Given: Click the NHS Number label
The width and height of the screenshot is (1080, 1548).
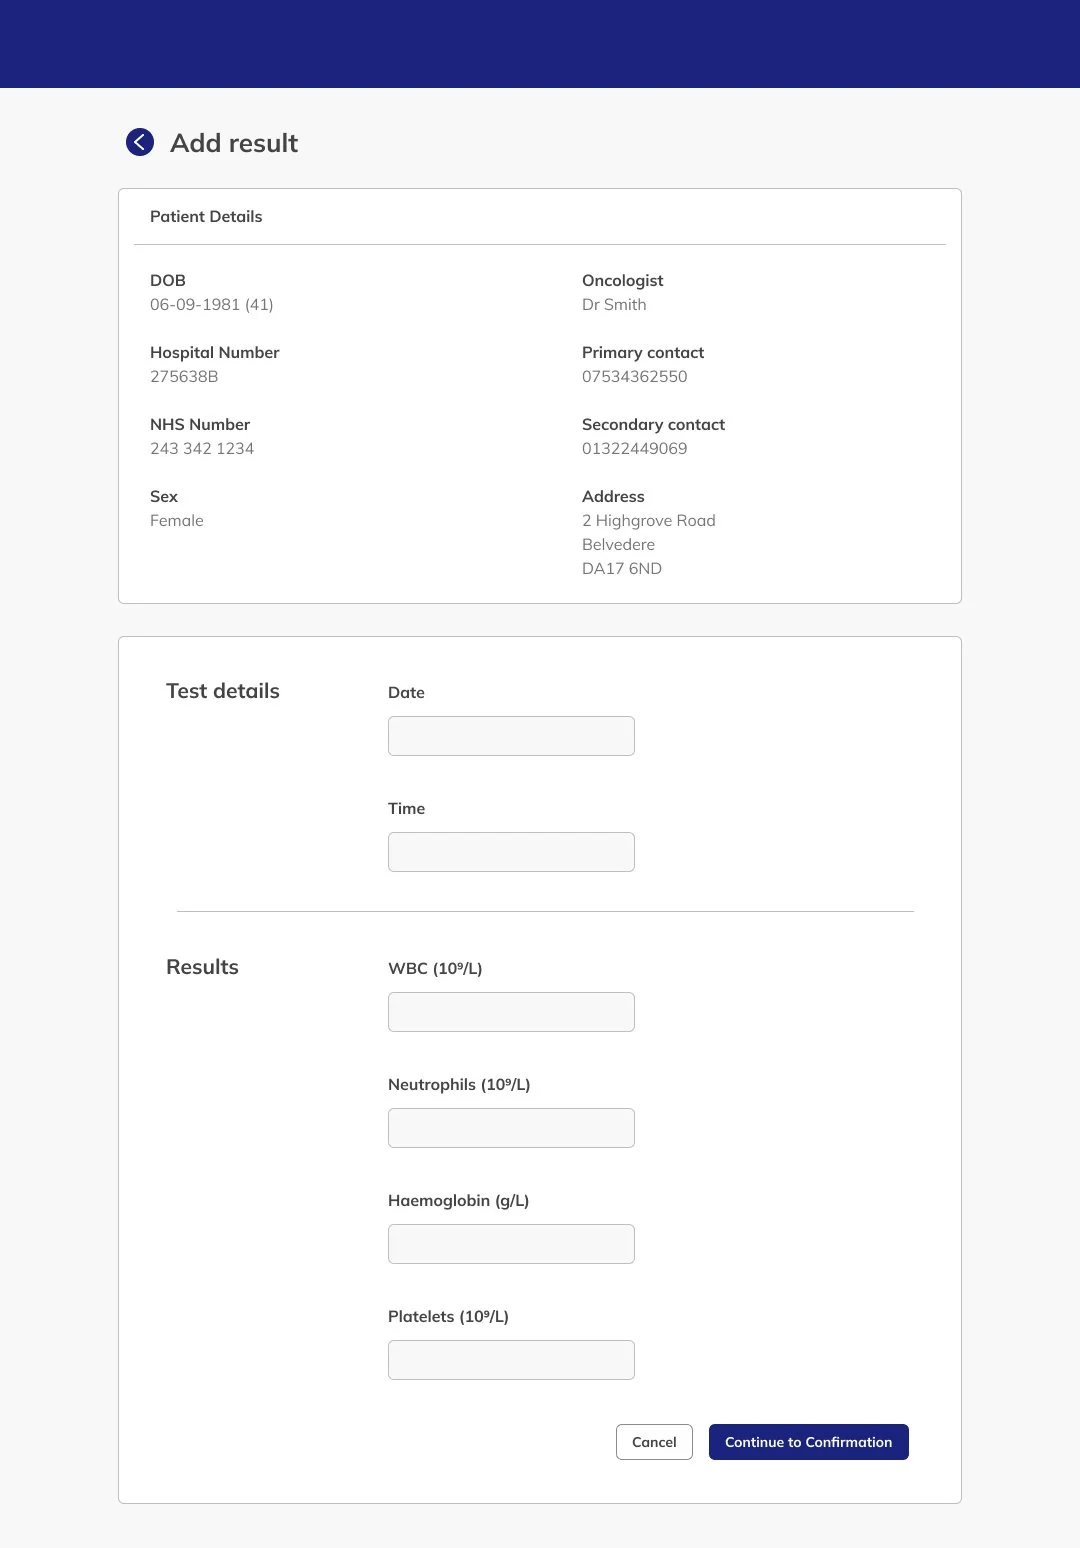Looking at the screenshot, I should tap(200, 424).
